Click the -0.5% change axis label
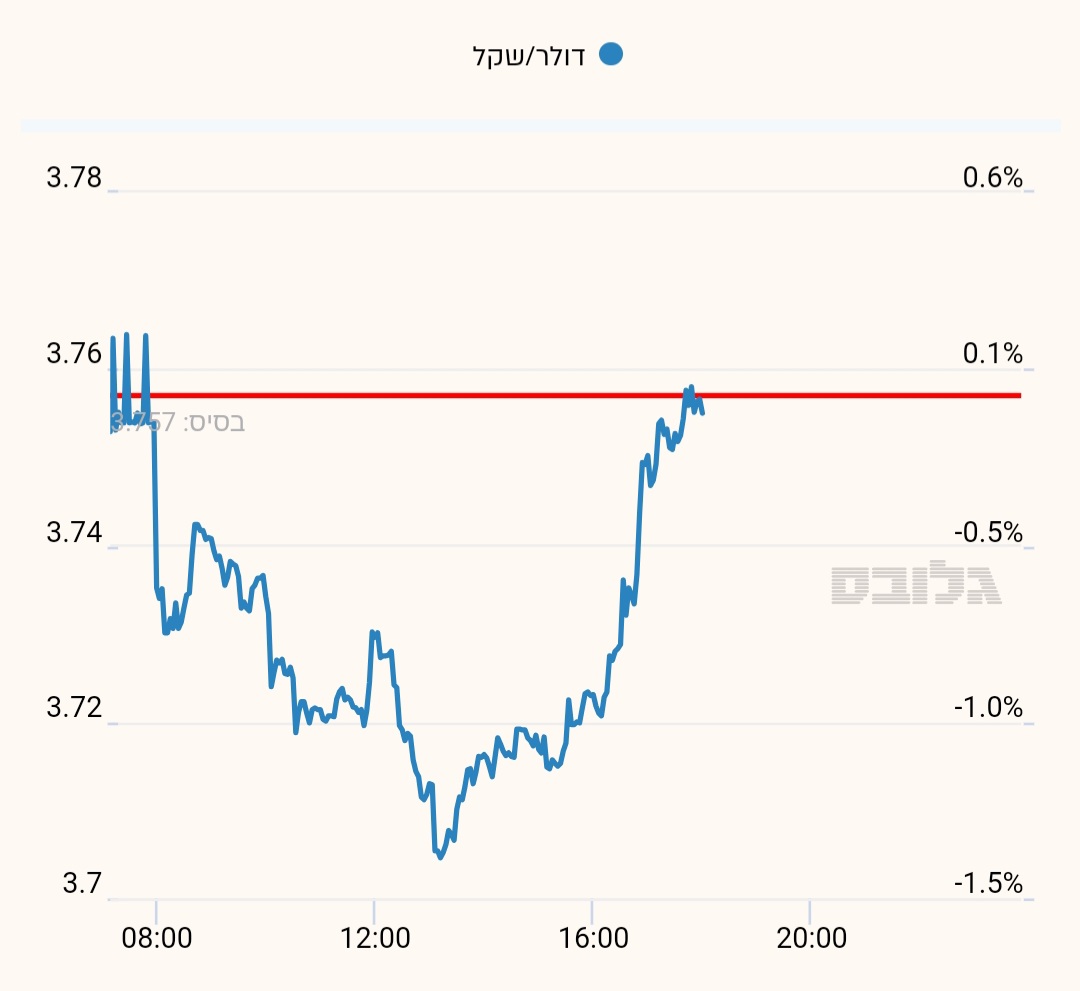1080x991 pixels. point(988,532)
